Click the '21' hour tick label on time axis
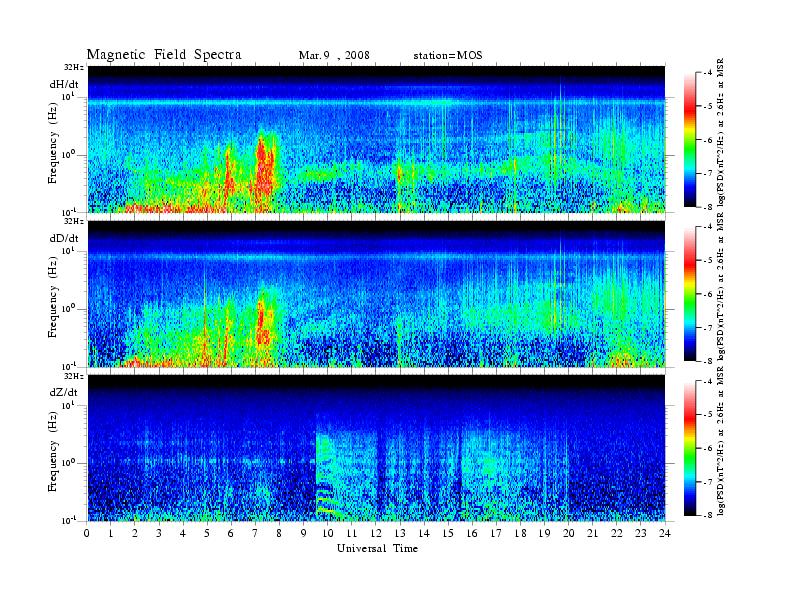The height and width of the screenshot is (612, 792). pyautogui.click(x=592, y=533)
